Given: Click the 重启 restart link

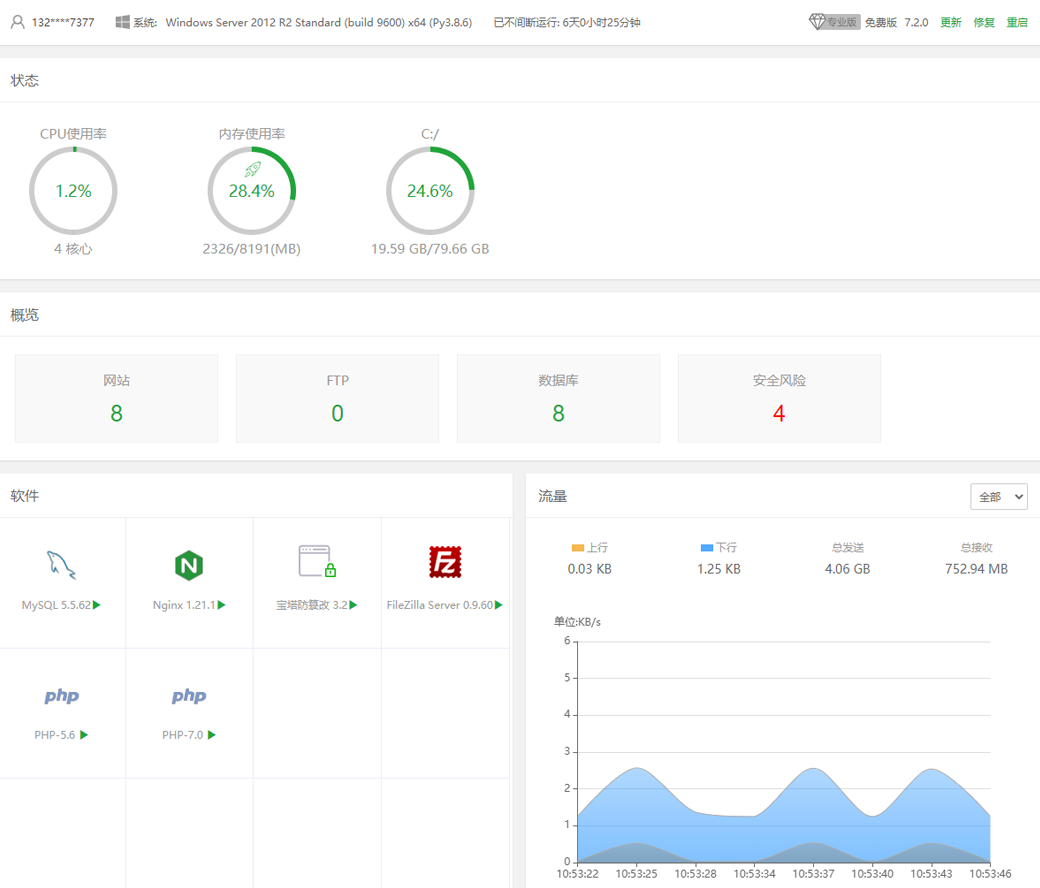Looking at the screenshot, I should tap(1017, 22).
